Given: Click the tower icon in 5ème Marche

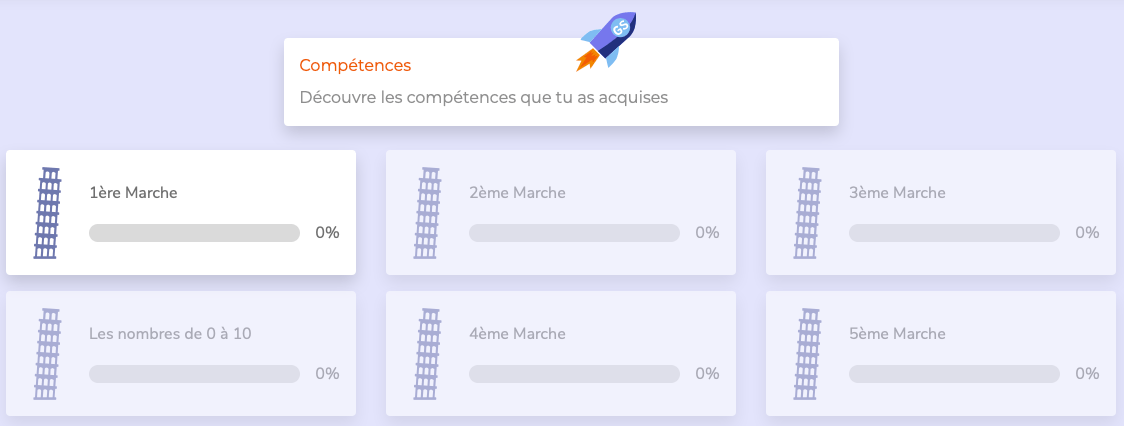Looking at the screenshot, I should [x=808, y=354].
